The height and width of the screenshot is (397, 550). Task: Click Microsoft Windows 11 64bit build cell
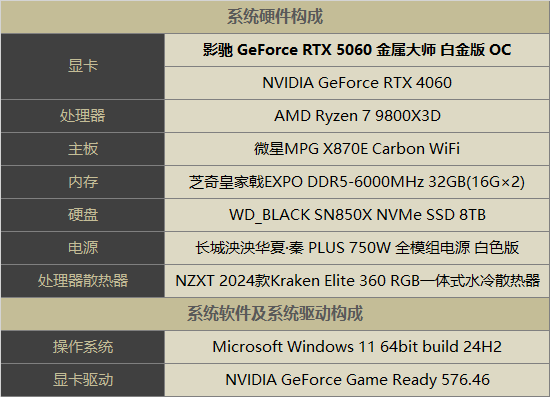click(x=357, y=346)
